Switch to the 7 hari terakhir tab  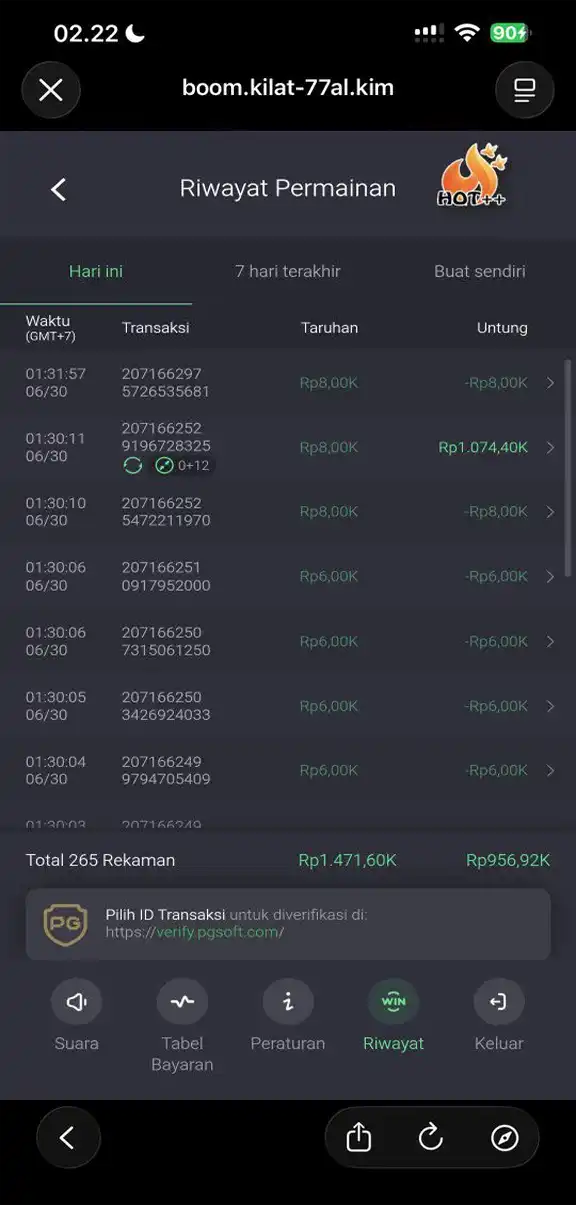(x=288, y=271)
